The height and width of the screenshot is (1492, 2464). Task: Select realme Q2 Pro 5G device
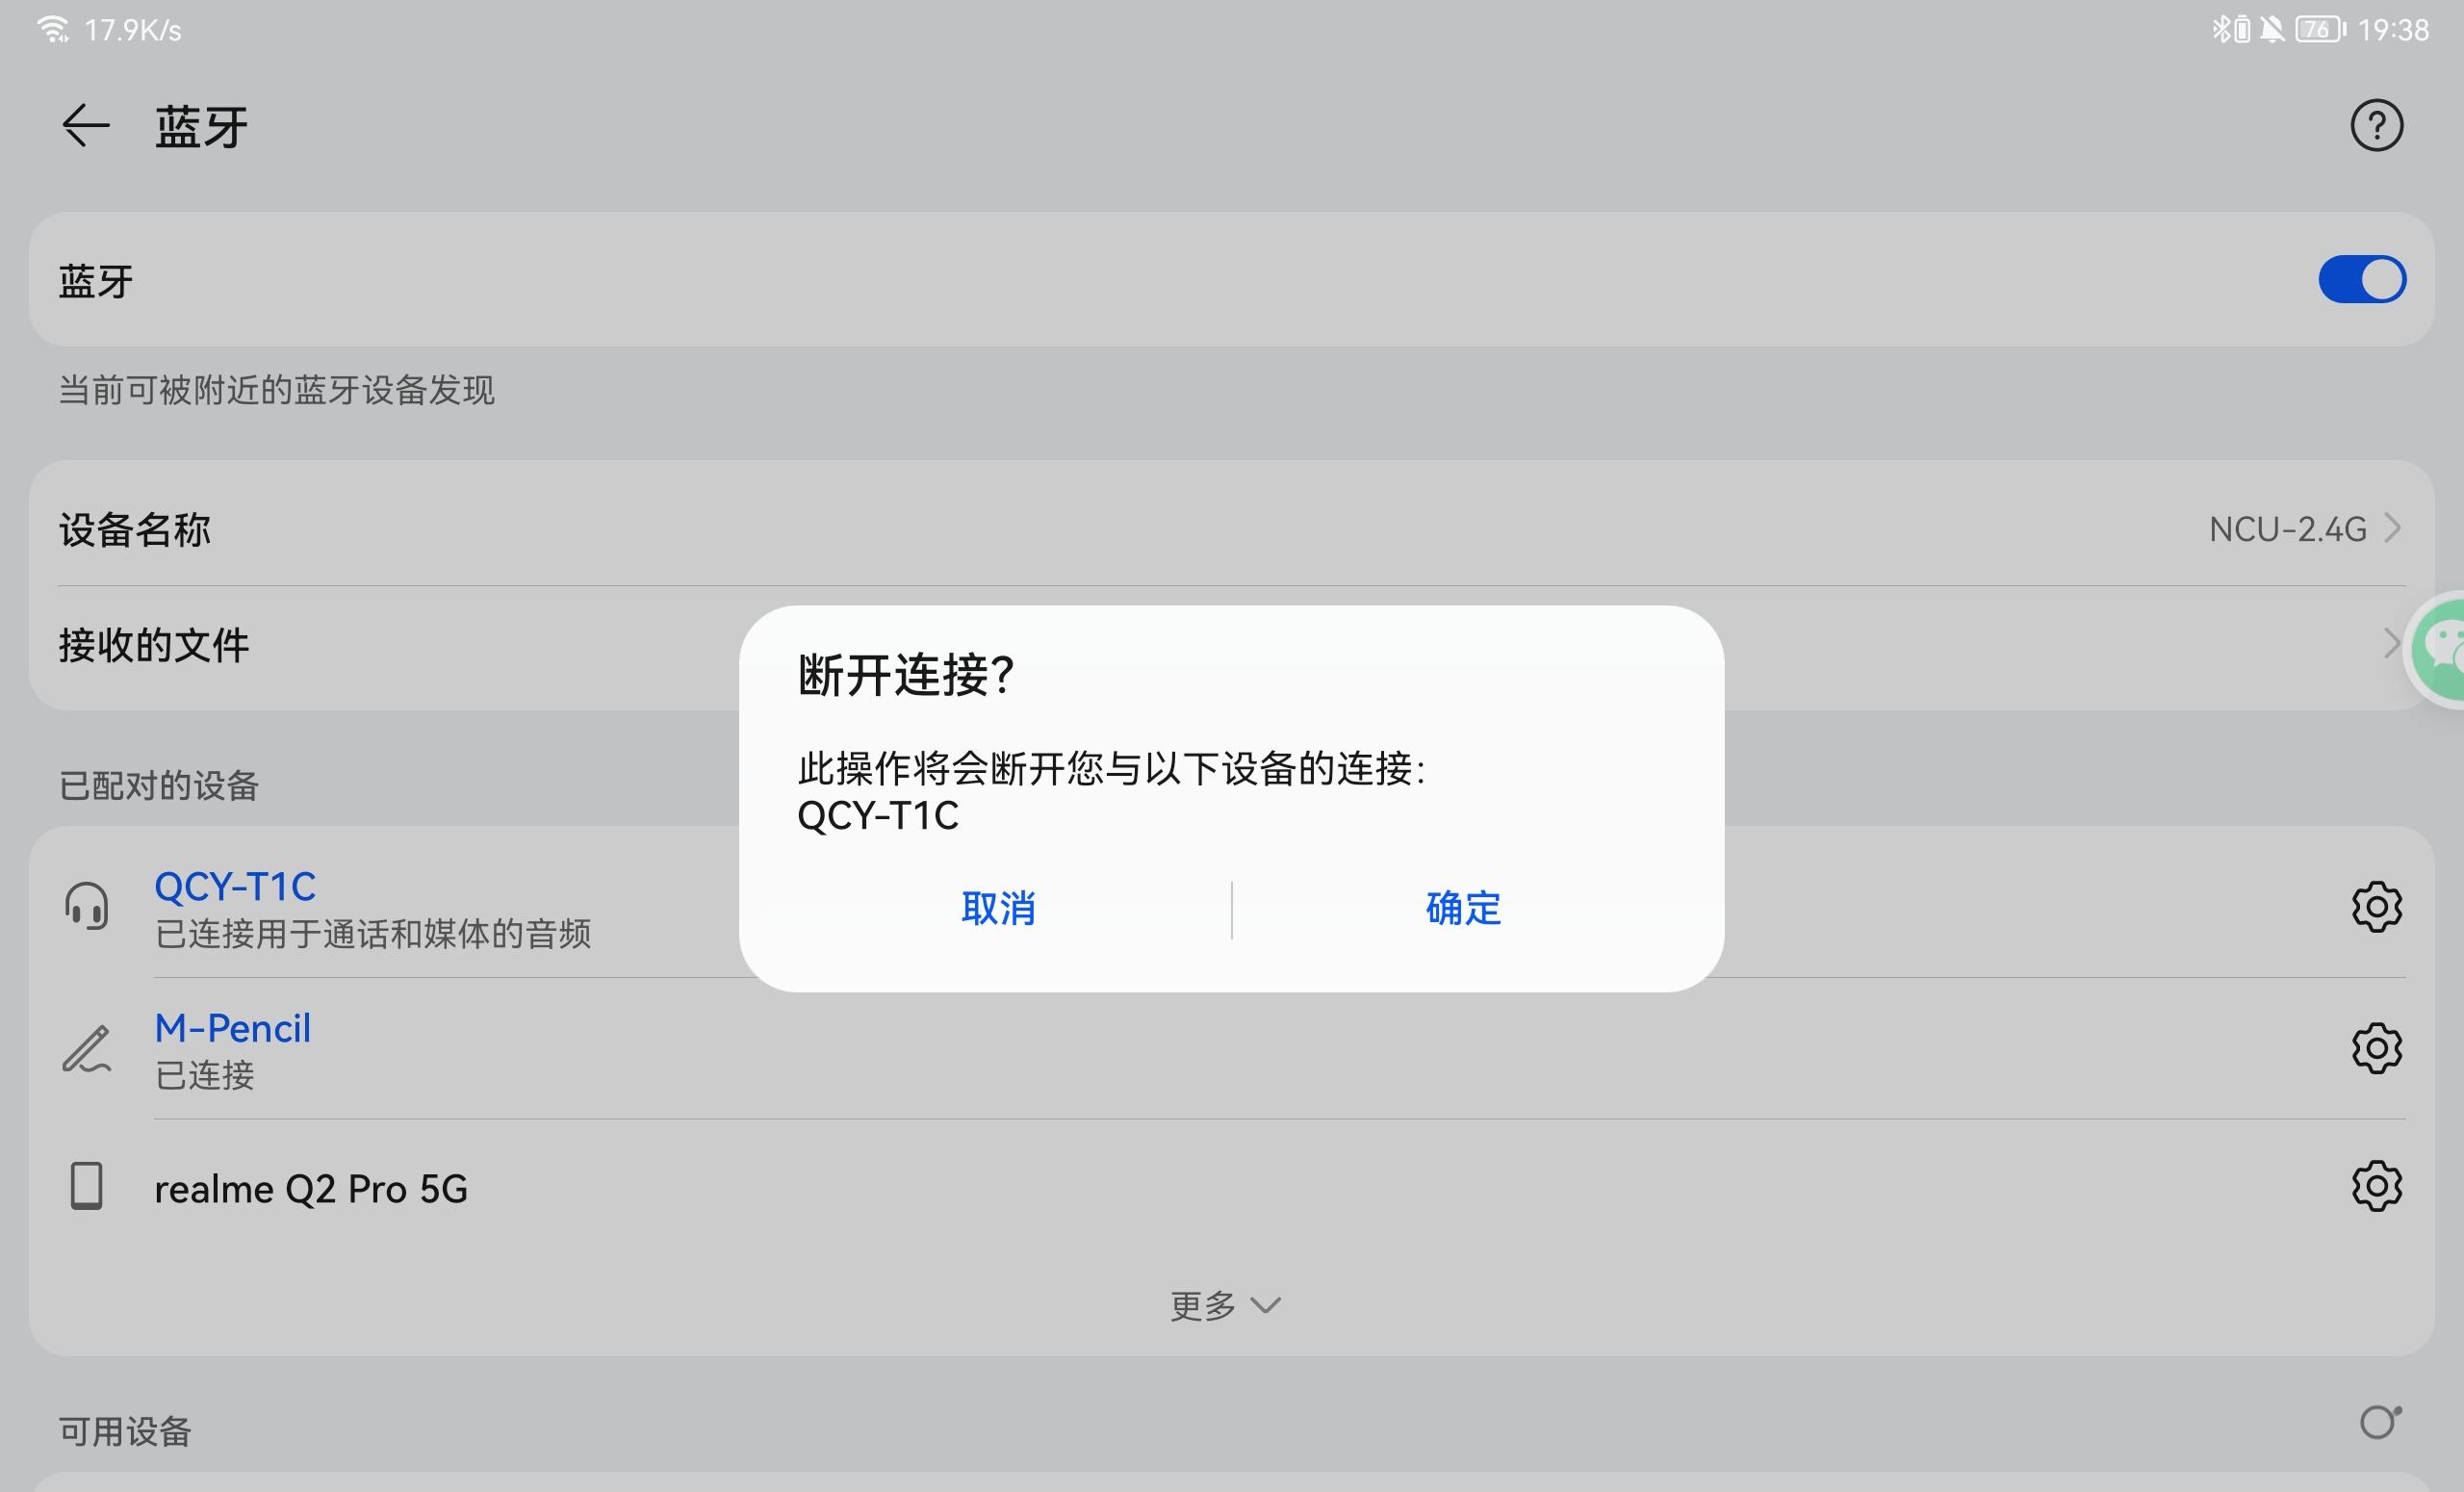point(1231,1188)
